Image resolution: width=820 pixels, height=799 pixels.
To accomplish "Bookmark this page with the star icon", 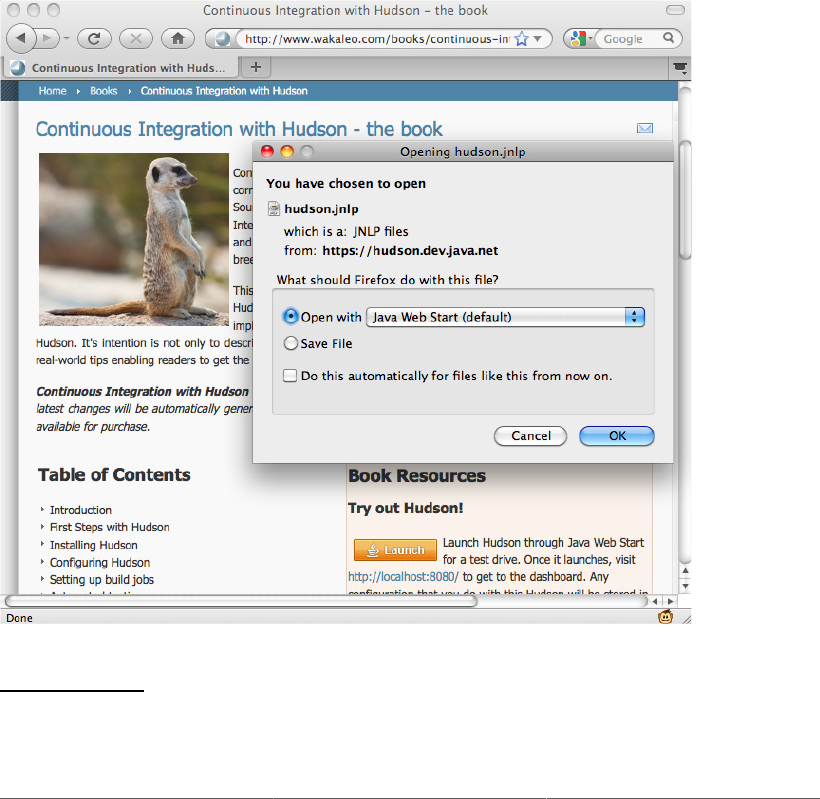I will point(521,39).
